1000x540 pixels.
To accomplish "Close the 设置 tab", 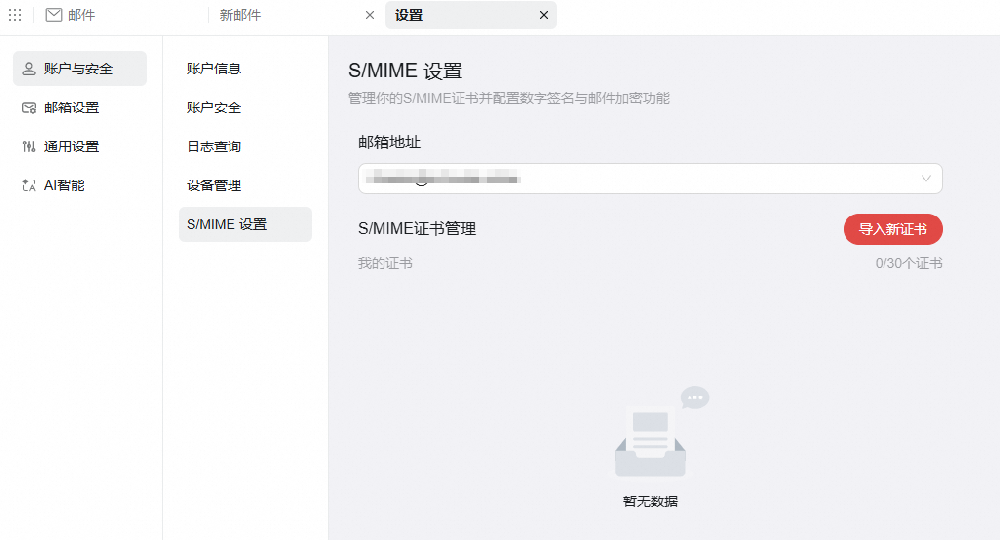I will [543, 15].
